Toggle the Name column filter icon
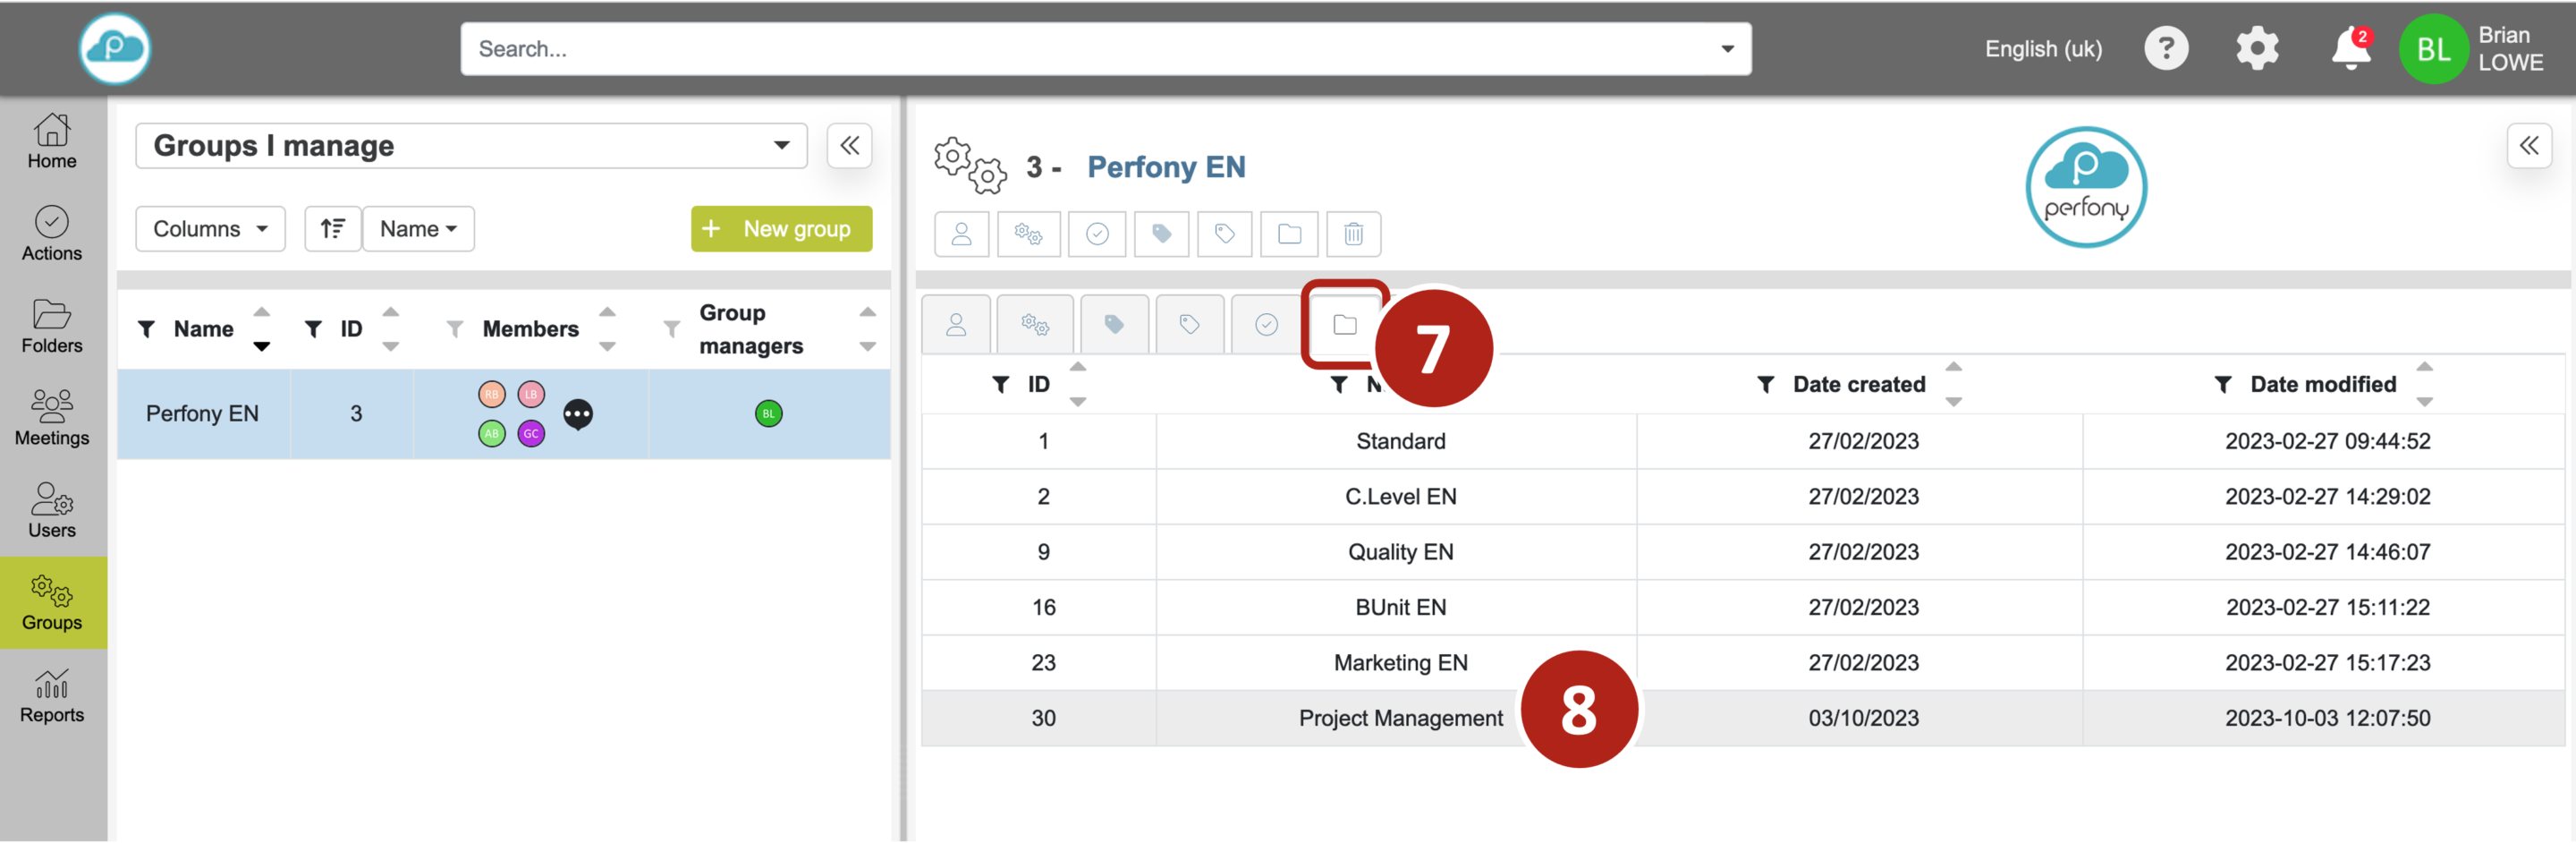This screenshot has height=843, width=2576. click(147, 329)
